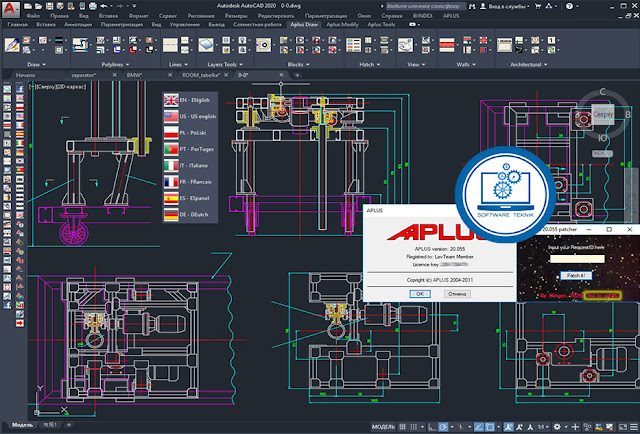Toggle 2D object snap in the status bar
The height and width of the screenshot is (434, 640).
490,427
